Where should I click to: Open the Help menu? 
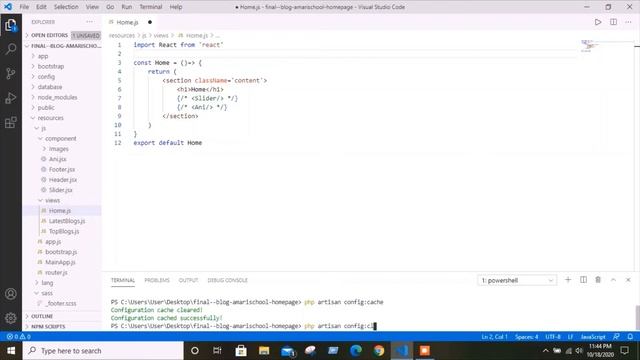click(176, 7)
